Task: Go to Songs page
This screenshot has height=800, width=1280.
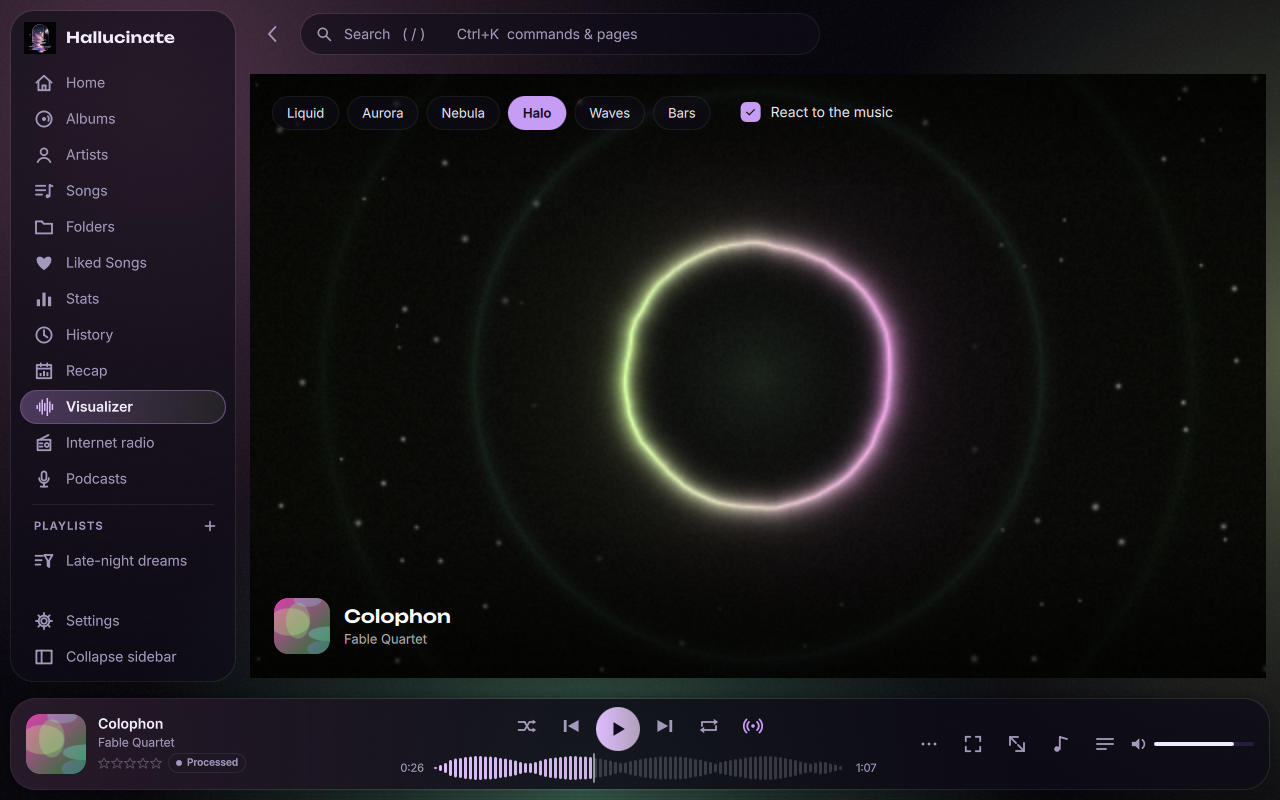Action: click(123, 191)
